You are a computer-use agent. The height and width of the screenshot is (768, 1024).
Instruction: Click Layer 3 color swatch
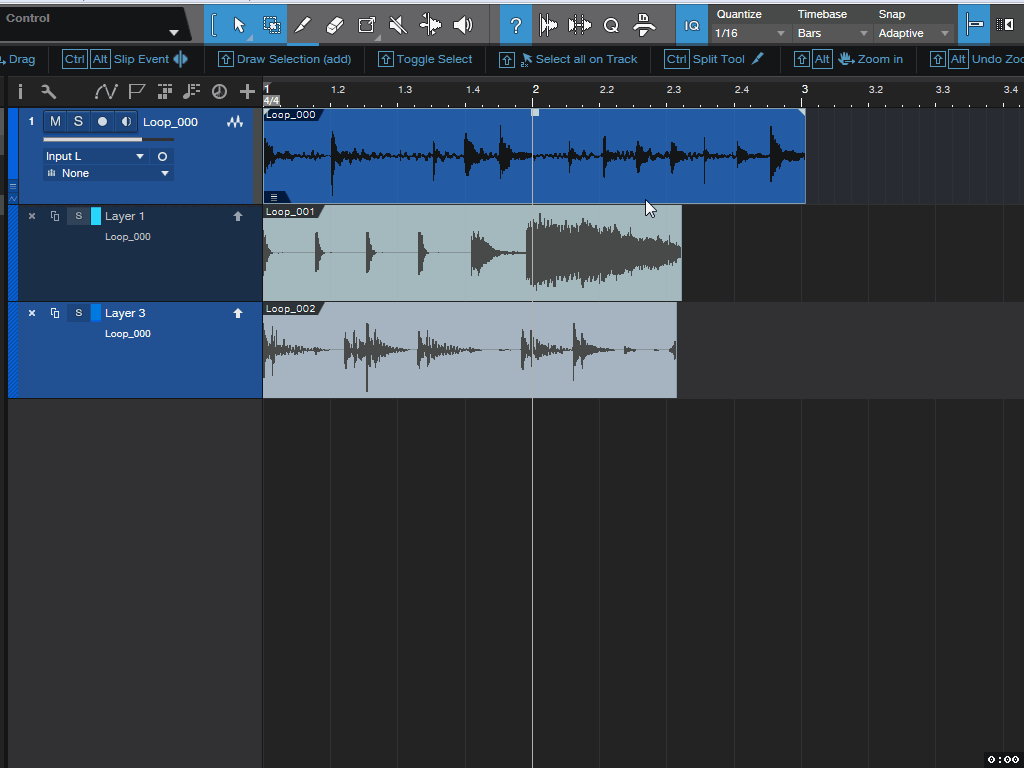coord(96,313)
